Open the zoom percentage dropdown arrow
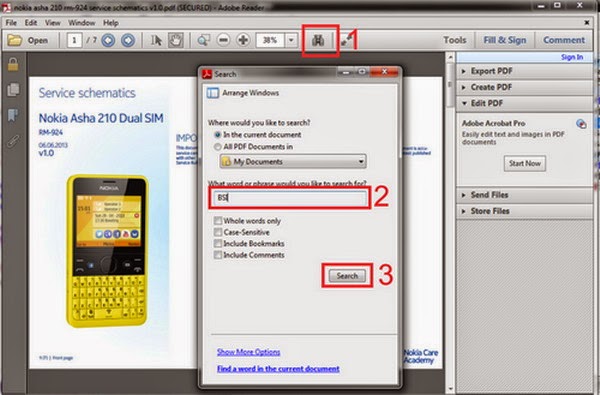This screenshot has height=395, width=600. pyautogui.click(x=291, y=40)
